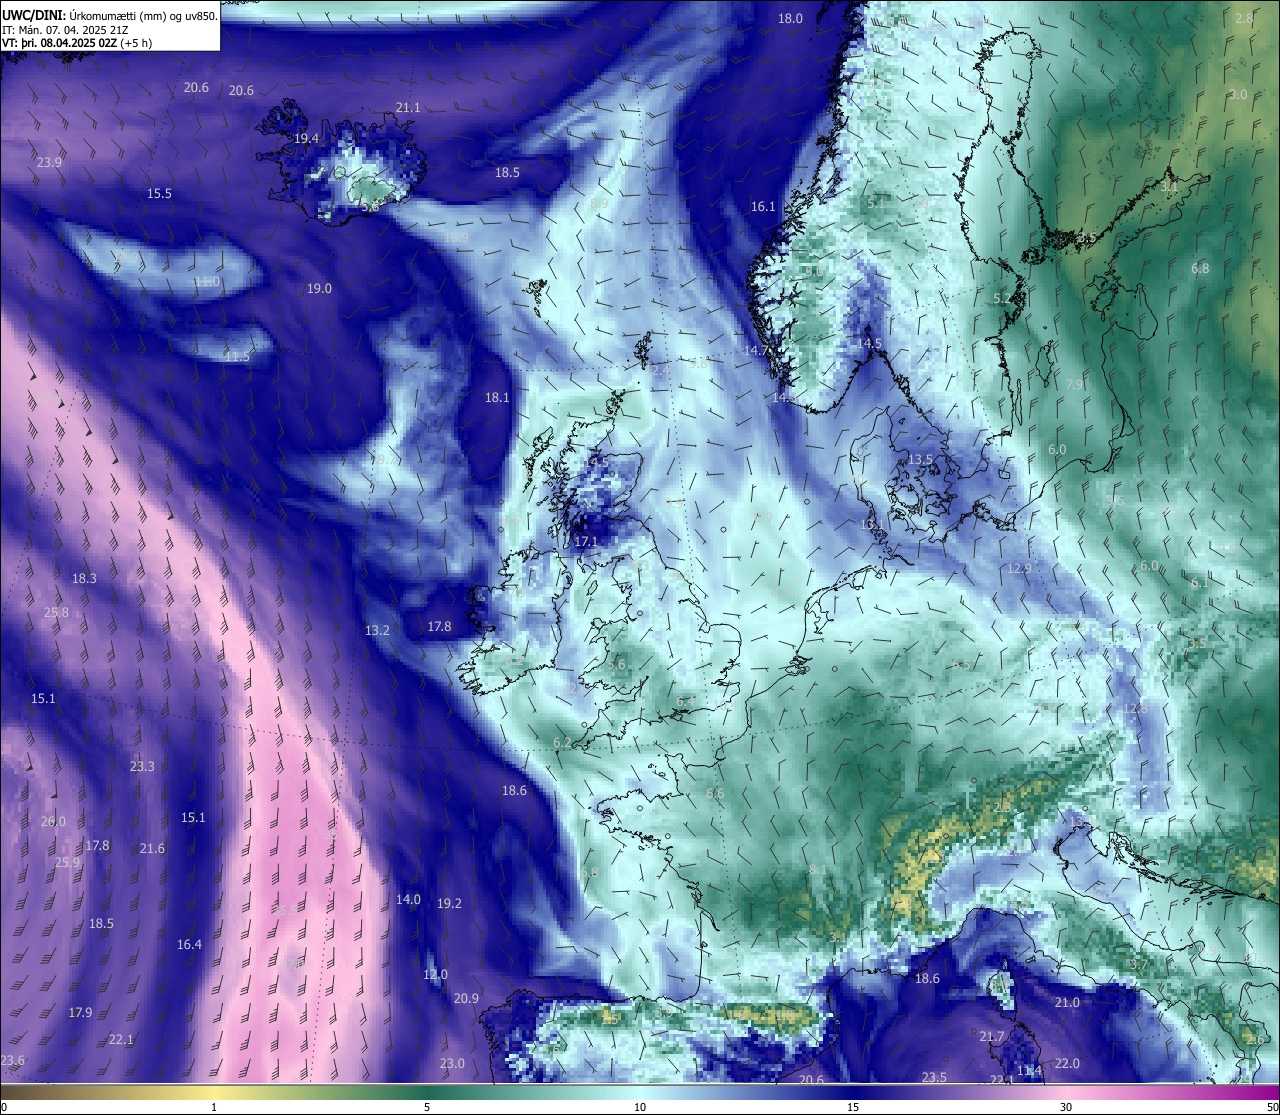Click the 25.9 value label
1280x1115 pixels.
pyautogui.click(x=67, y=862)
